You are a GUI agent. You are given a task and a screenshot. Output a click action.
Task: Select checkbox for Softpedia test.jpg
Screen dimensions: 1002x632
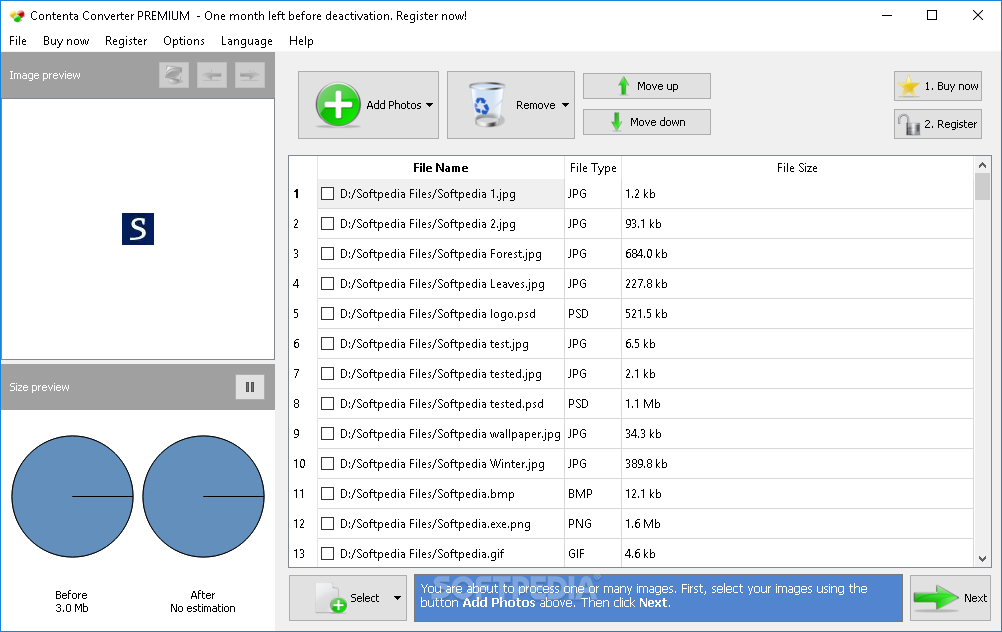(327, 344)
